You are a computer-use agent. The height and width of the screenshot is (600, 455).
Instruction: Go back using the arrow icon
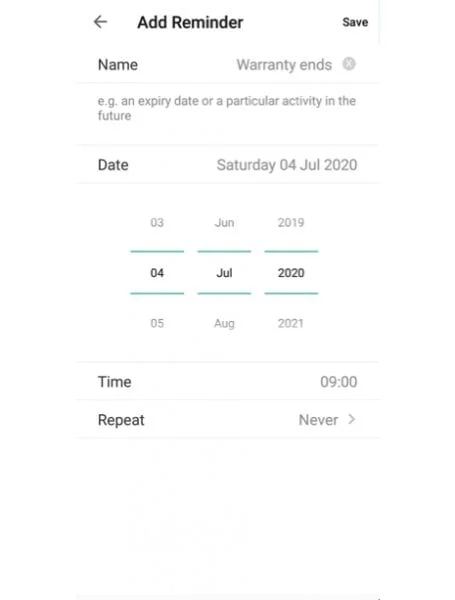[x=100, y=22]
